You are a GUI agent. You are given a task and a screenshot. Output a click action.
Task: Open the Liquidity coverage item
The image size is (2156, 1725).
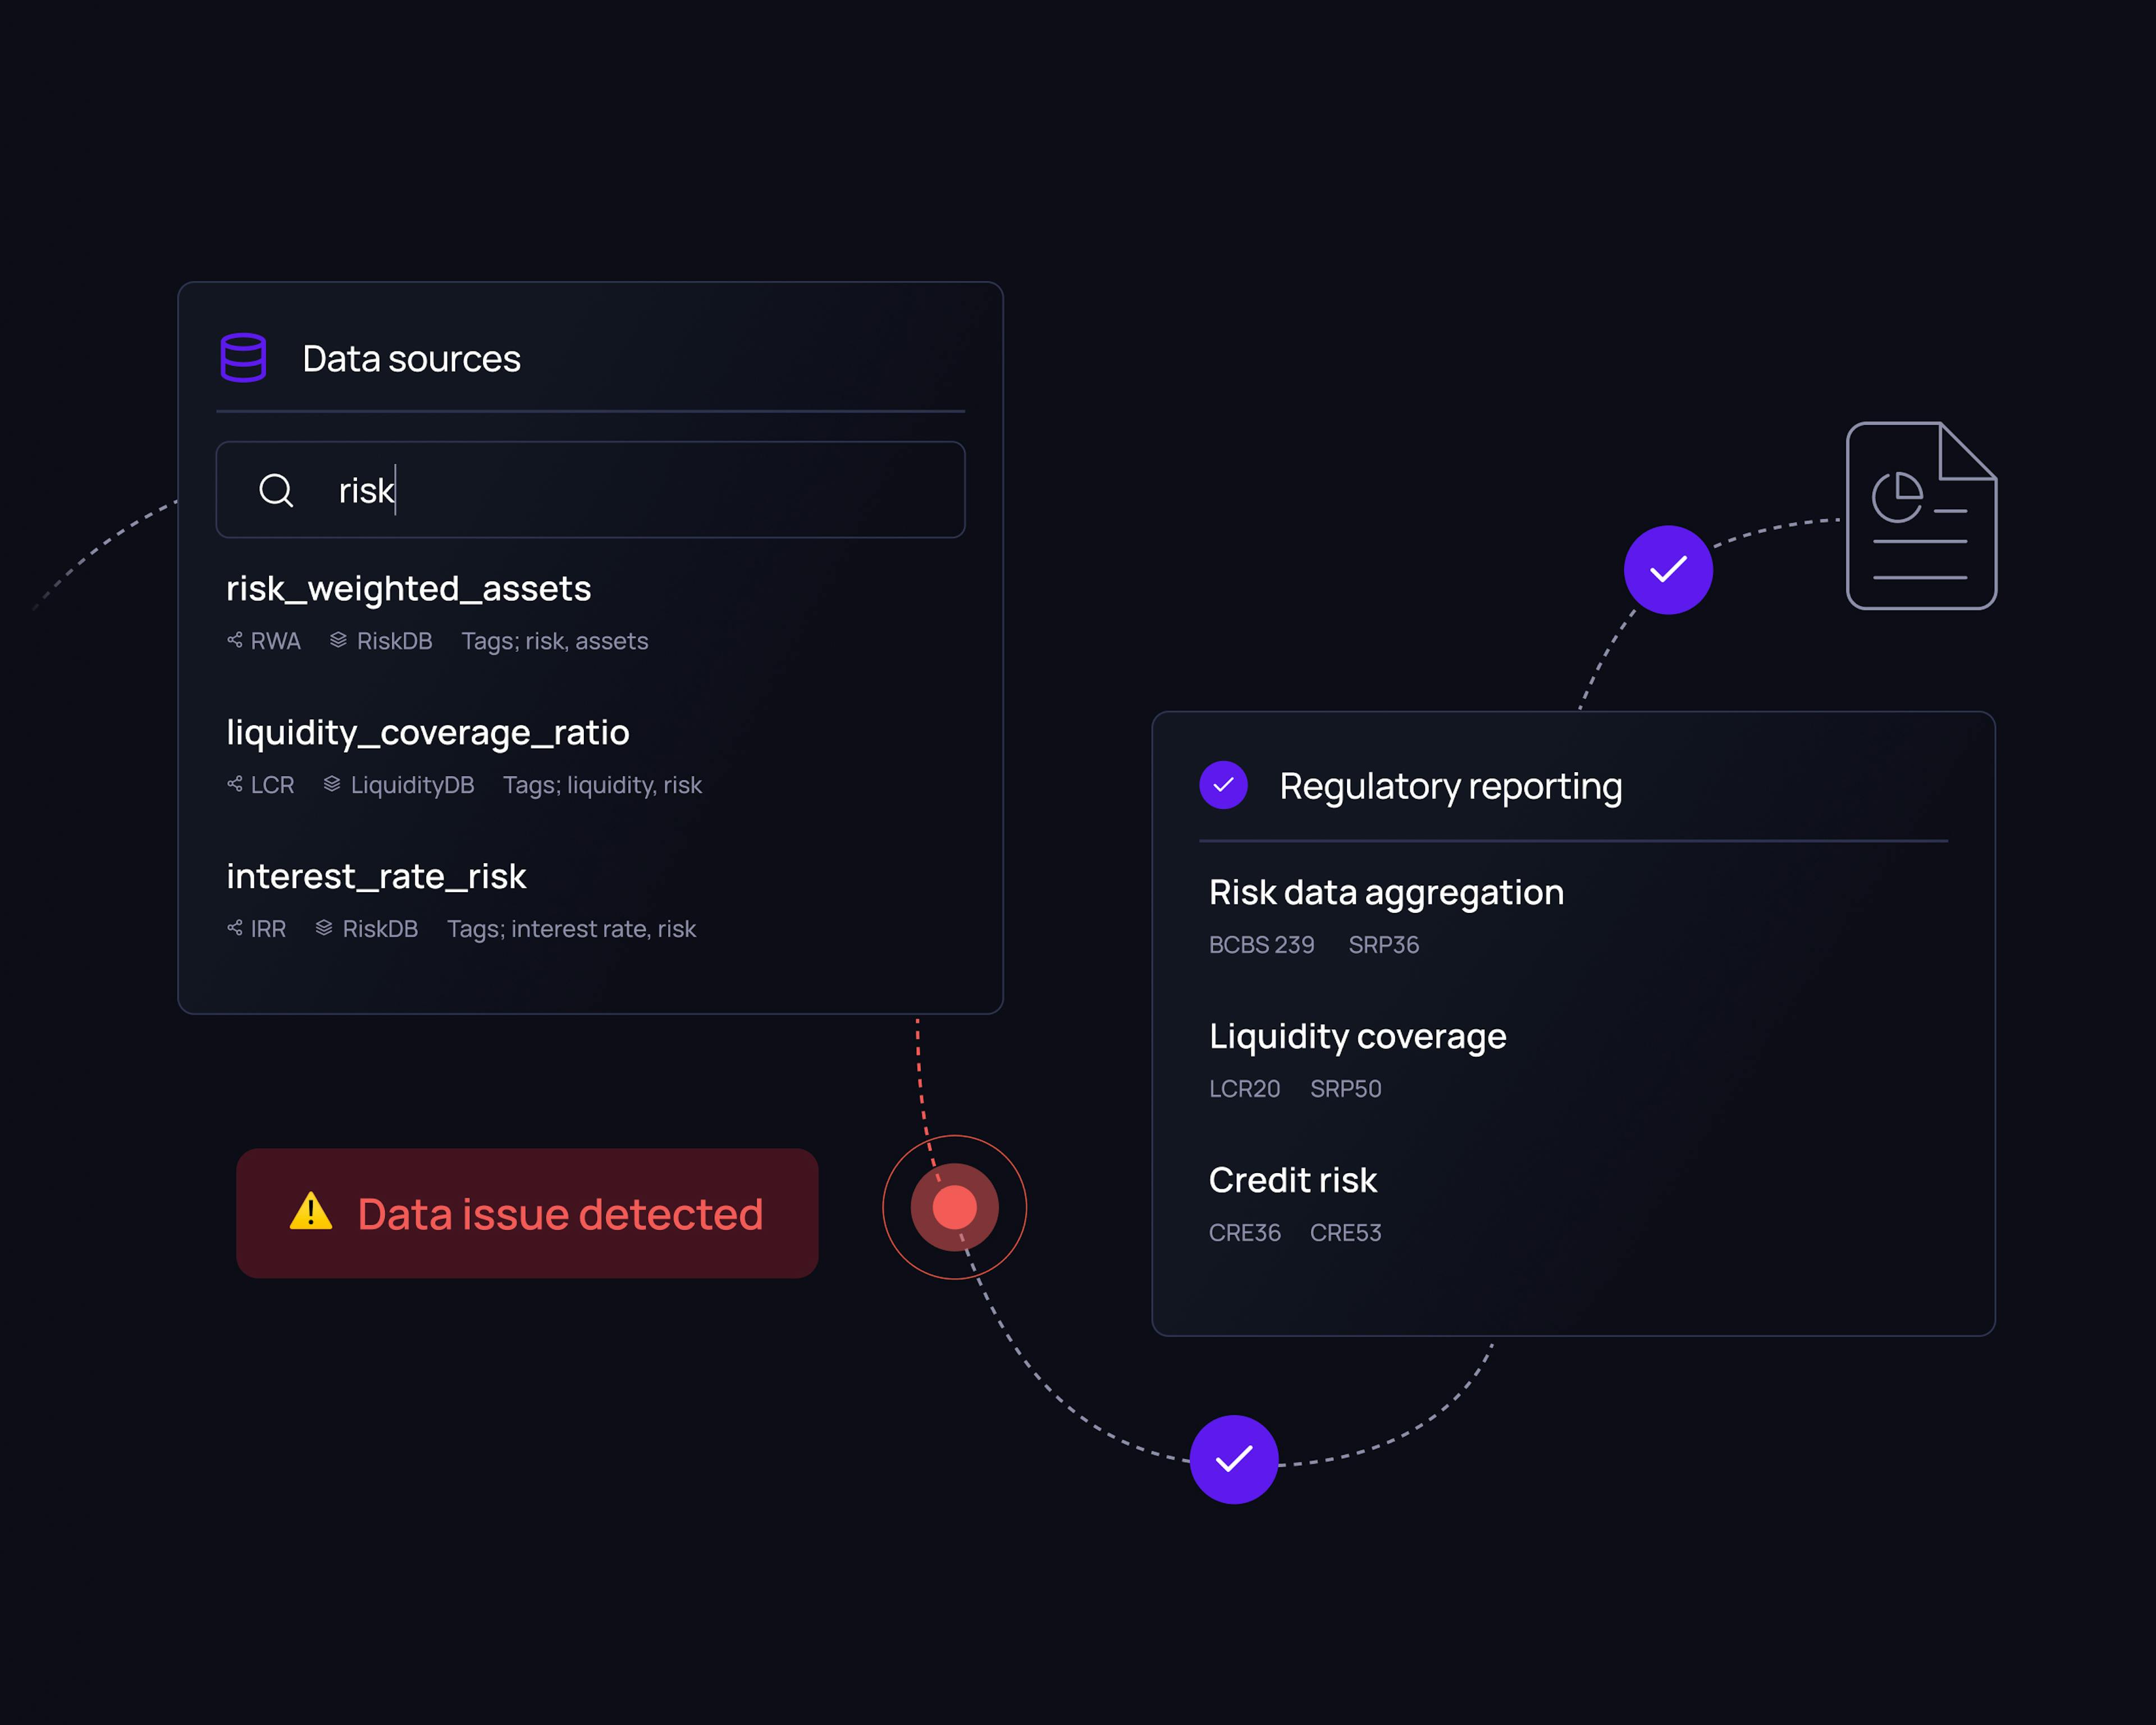tap(1357, 1036)
